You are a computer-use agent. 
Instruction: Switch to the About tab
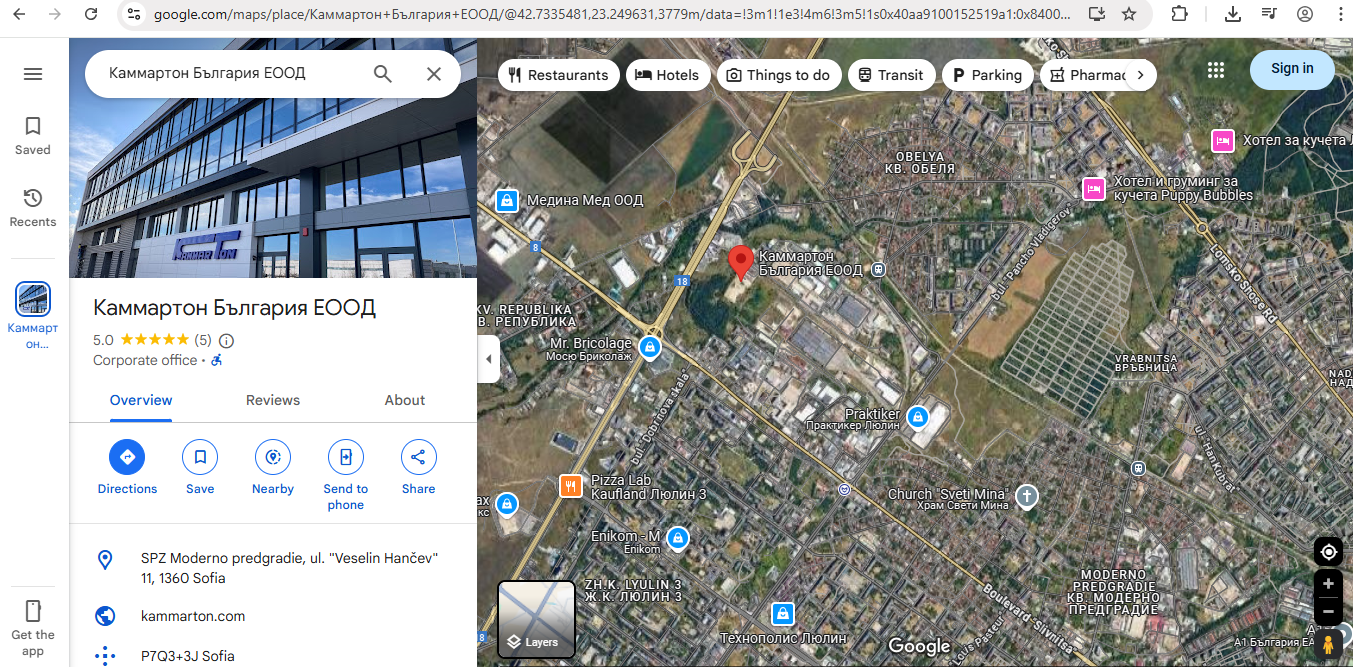click(x=405, y=400)
